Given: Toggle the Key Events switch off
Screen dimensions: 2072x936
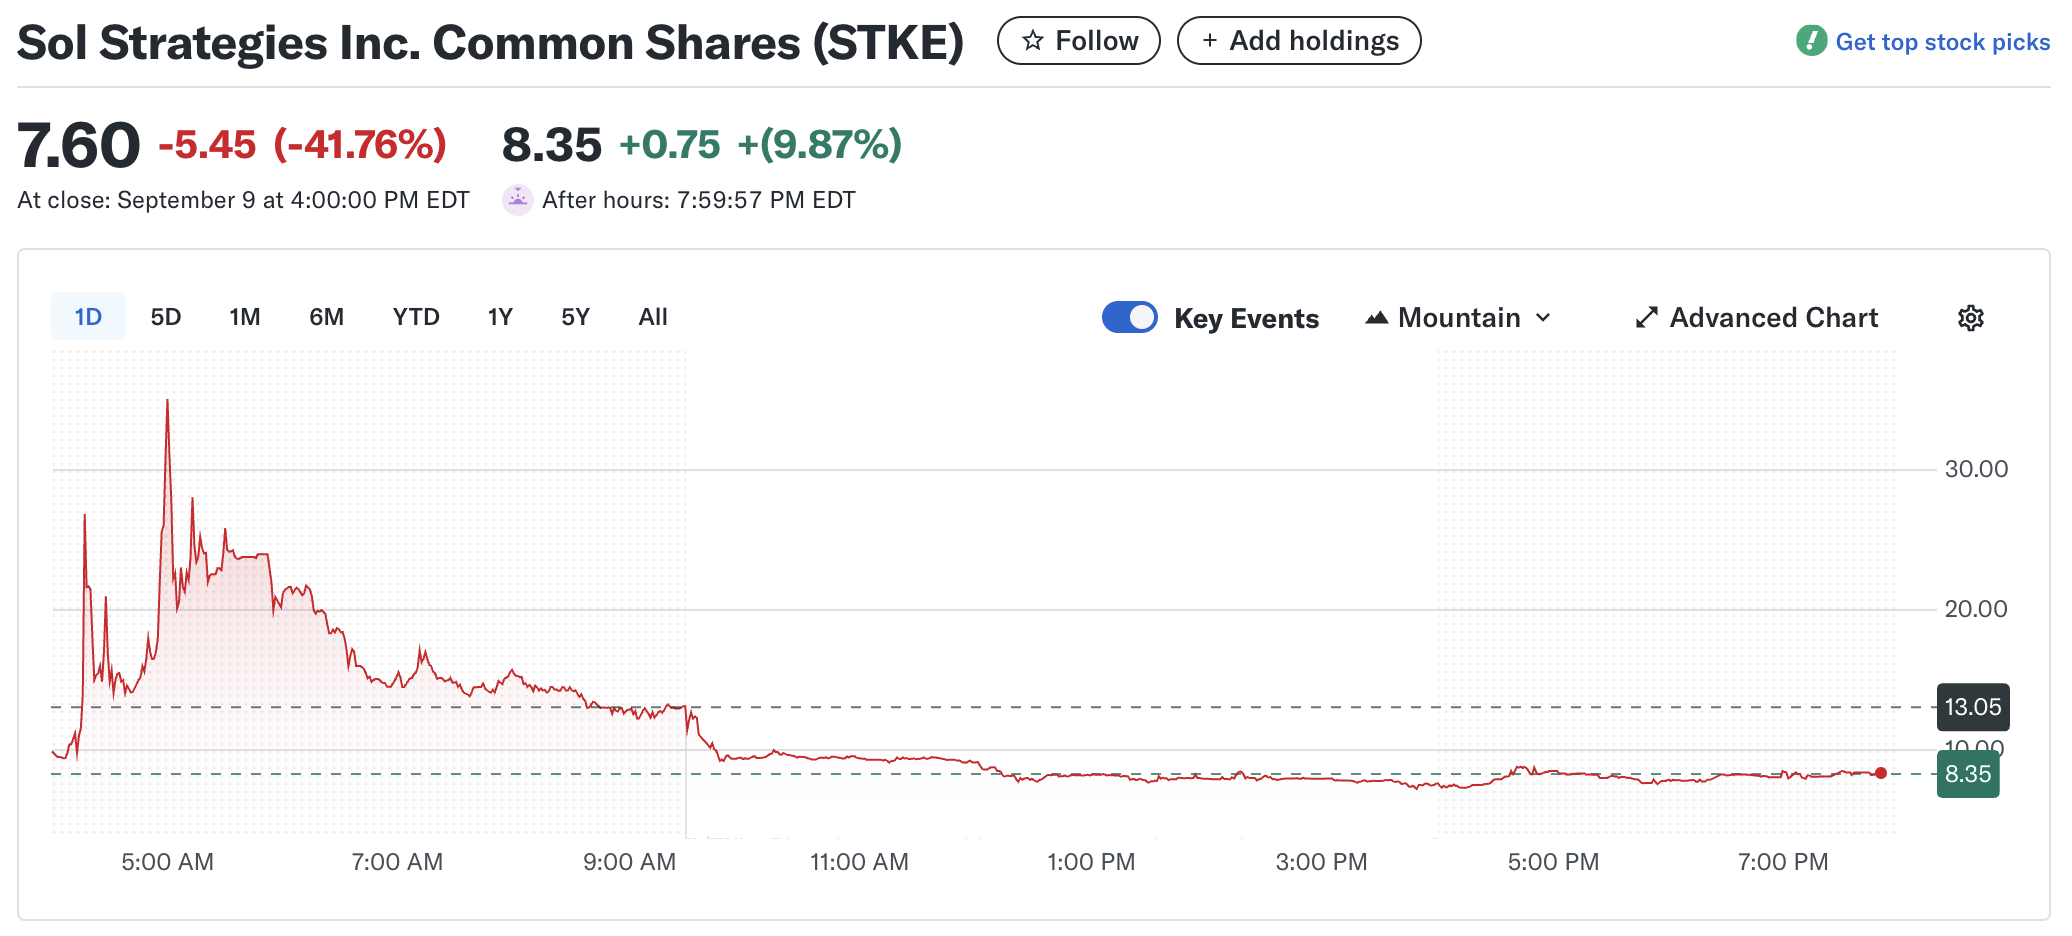Looking at the screenshot, I should [1130, 317].
